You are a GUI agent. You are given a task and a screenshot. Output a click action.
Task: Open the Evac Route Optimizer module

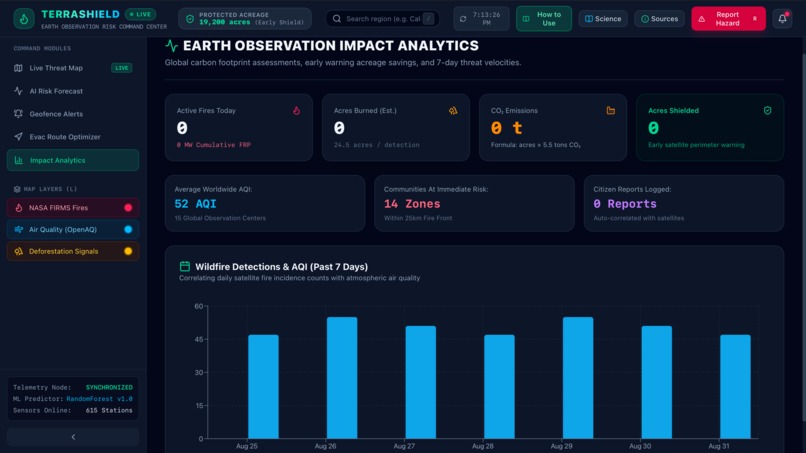[73, 137]
